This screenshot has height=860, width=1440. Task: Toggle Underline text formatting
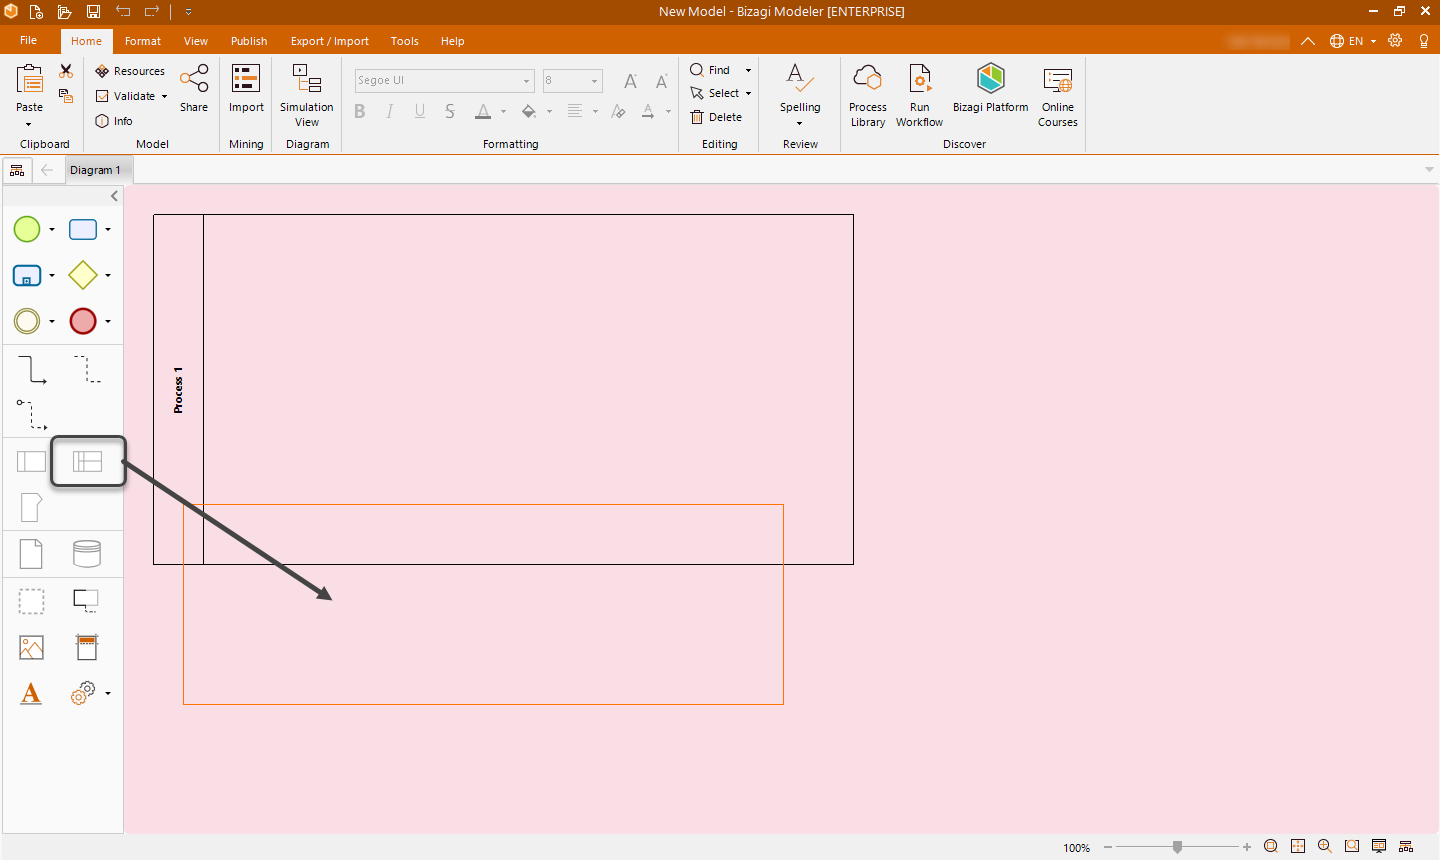pyautogui.click(x=420, y=111)
